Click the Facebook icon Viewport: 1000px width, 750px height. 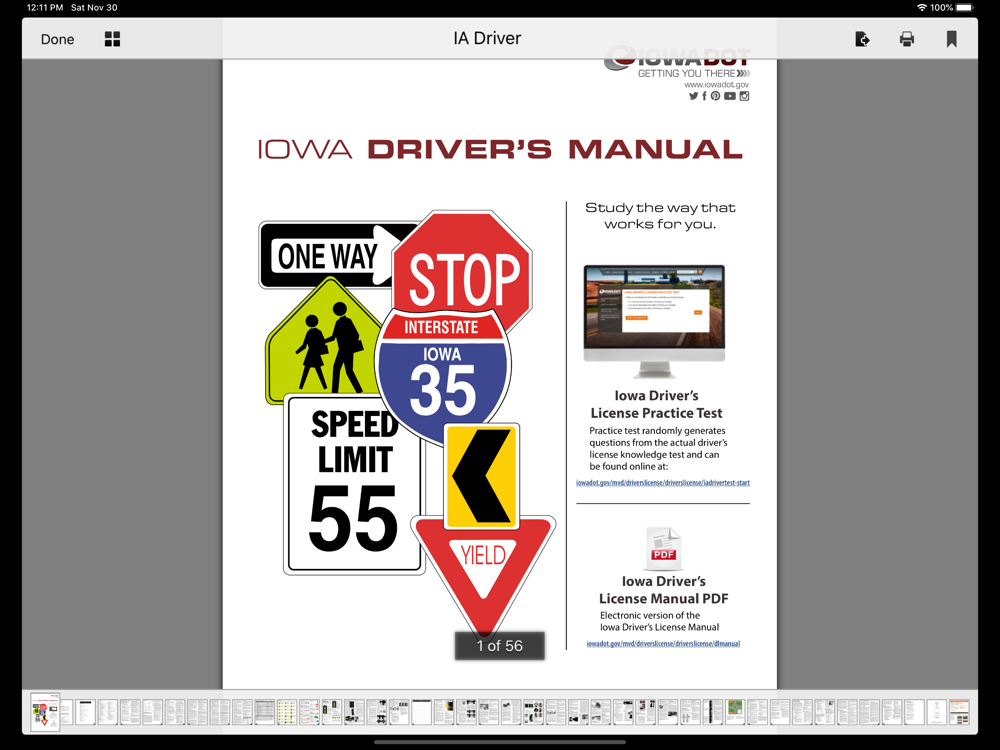(x=704, y=96)
